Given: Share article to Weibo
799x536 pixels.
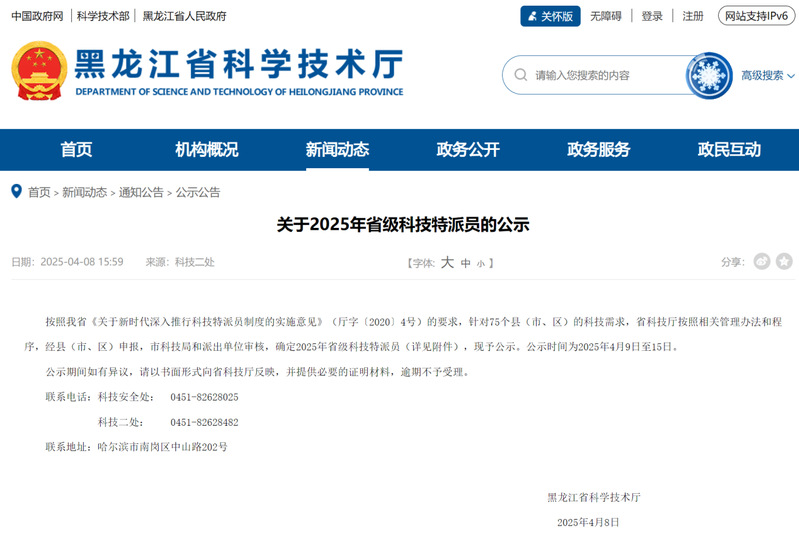Looking at the screenshot, I should [x=762, y=261].
